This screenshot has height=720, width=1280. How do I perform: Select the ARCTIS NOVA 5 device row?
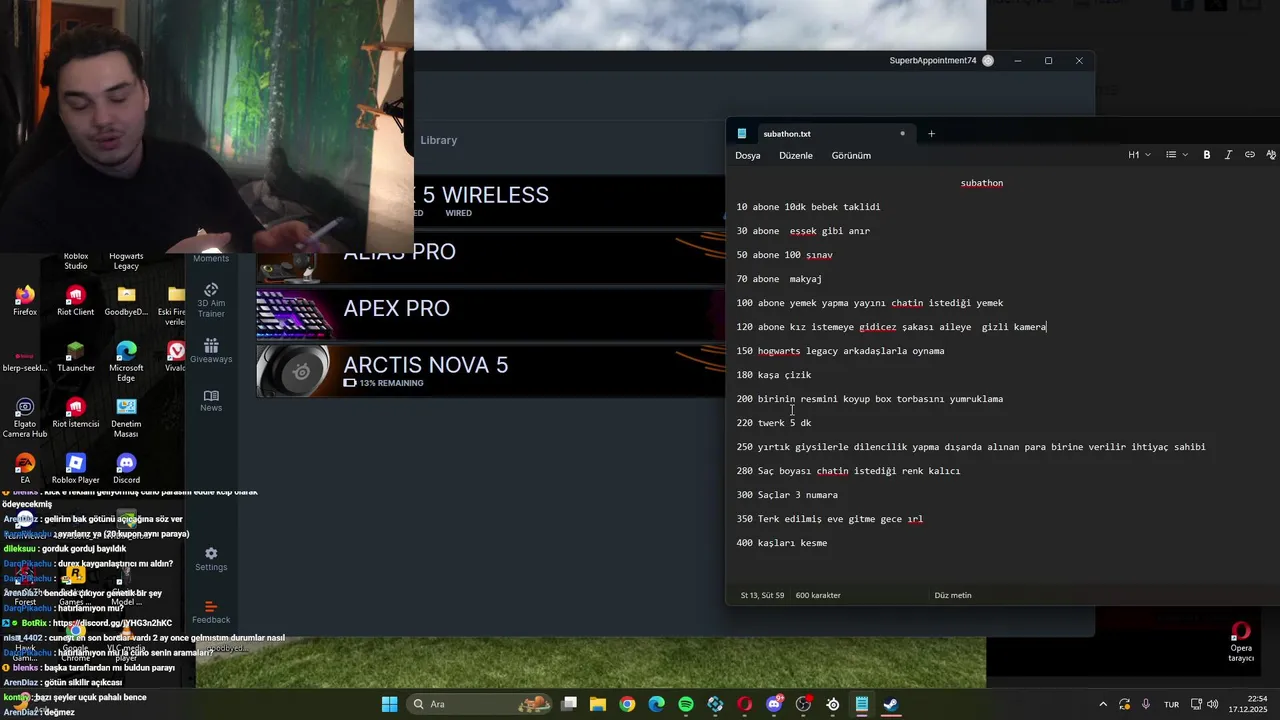(x=490, y=371)
